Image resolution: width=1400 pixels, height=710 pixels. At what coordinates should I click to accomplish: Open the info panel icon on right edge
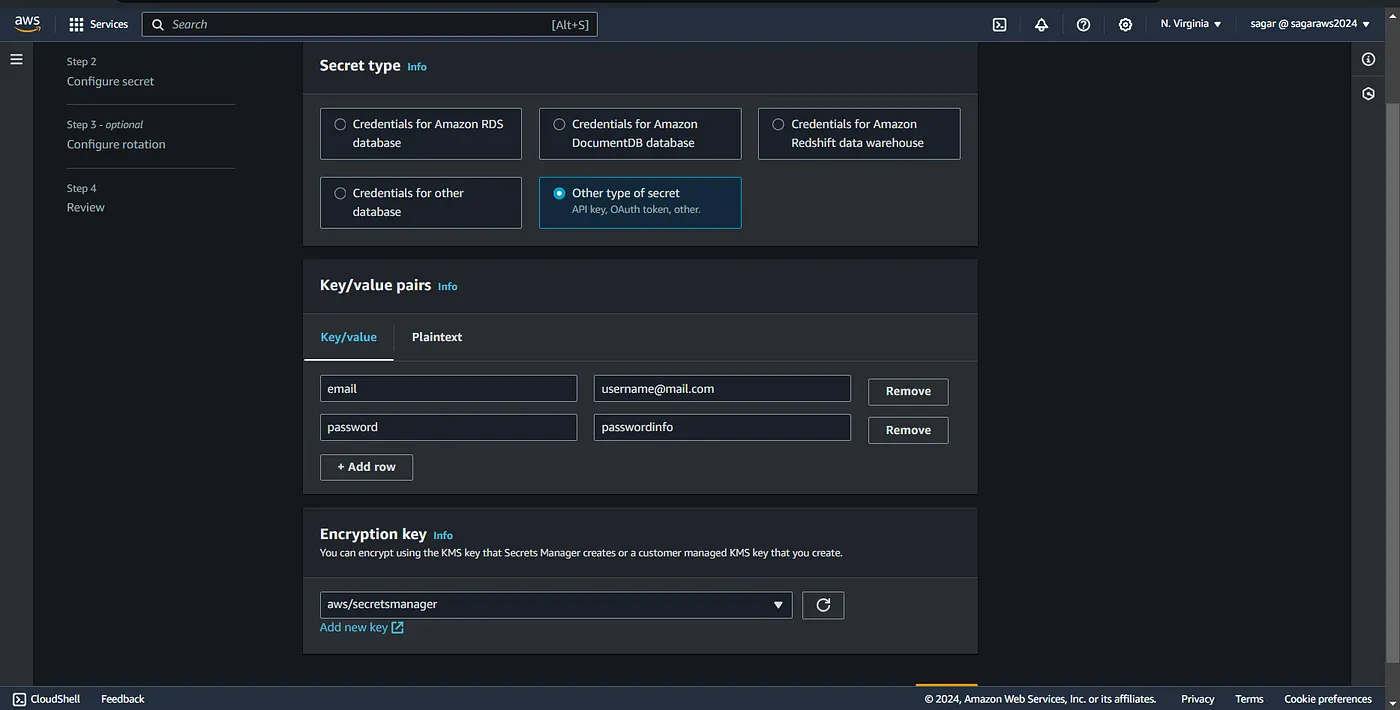click(1368, 59)
